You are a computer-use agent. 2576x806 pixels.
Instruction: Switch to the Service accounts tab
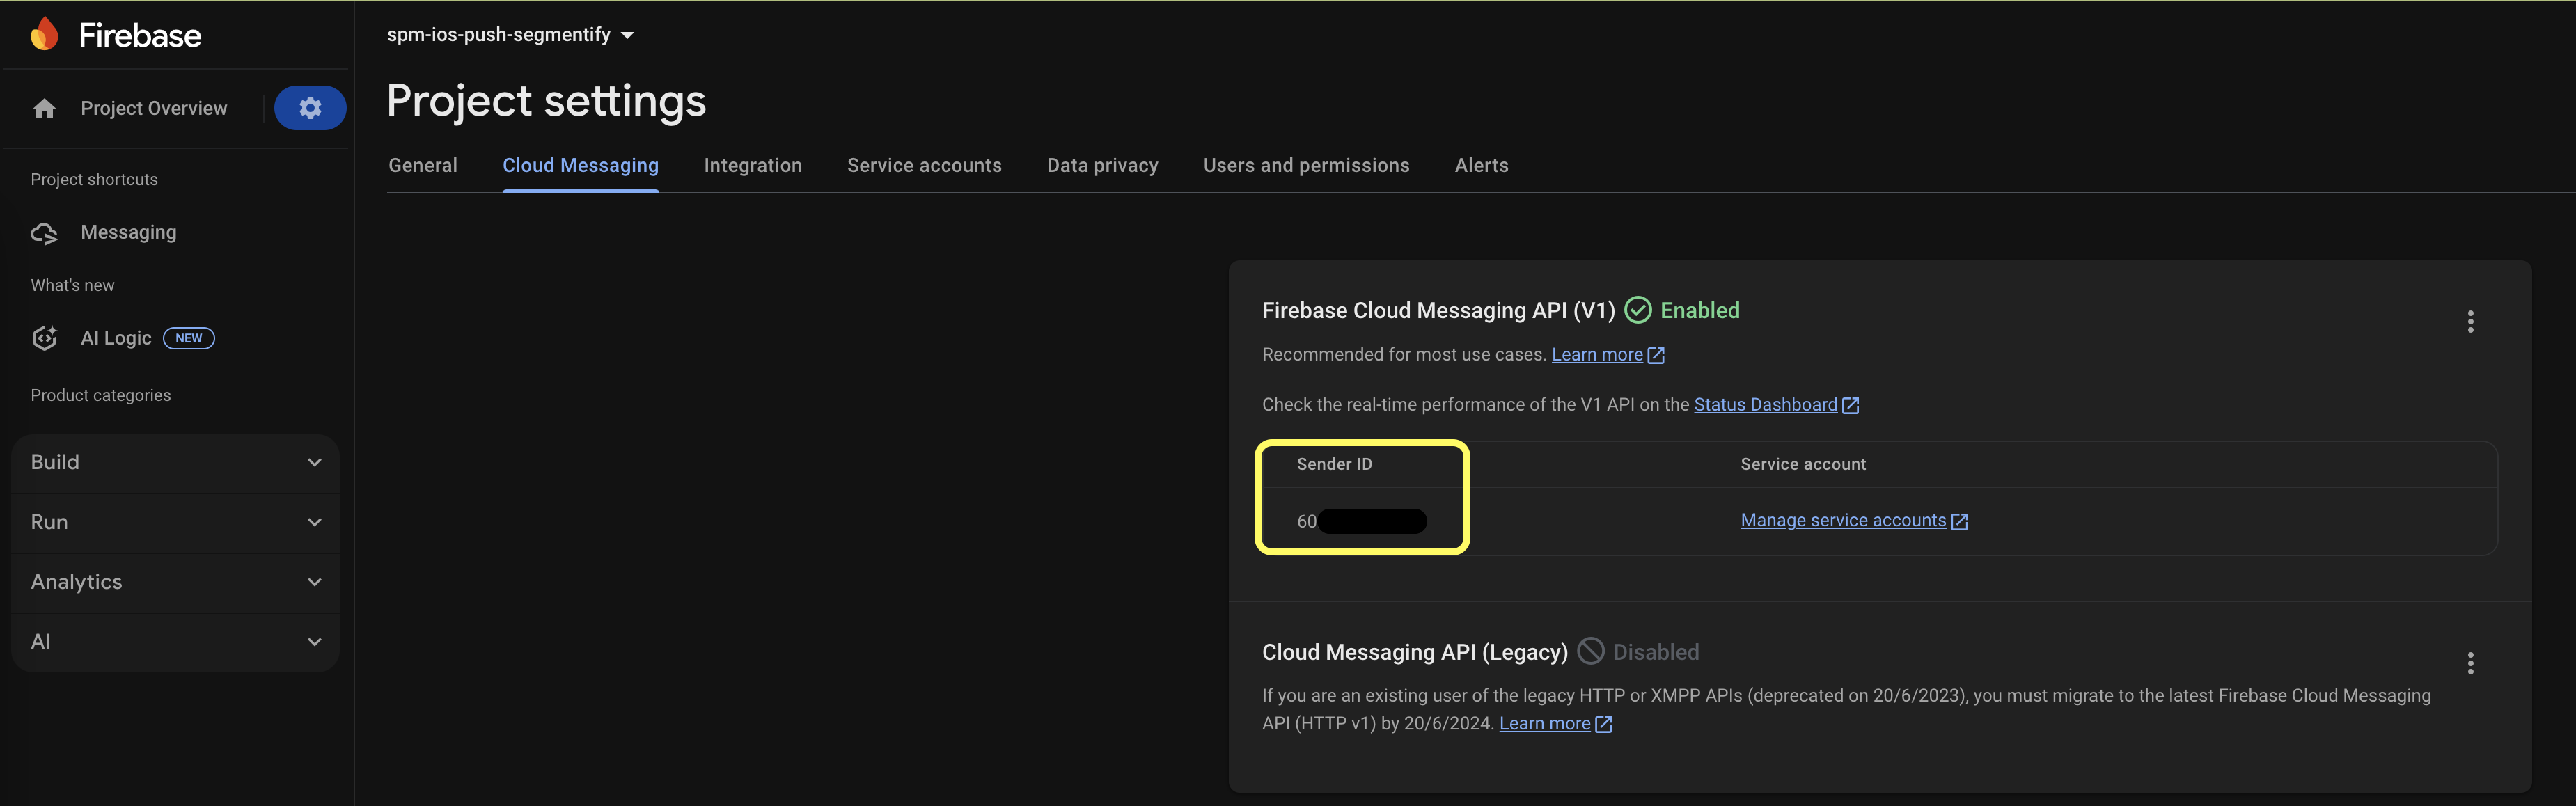click(x=924, y=165)
